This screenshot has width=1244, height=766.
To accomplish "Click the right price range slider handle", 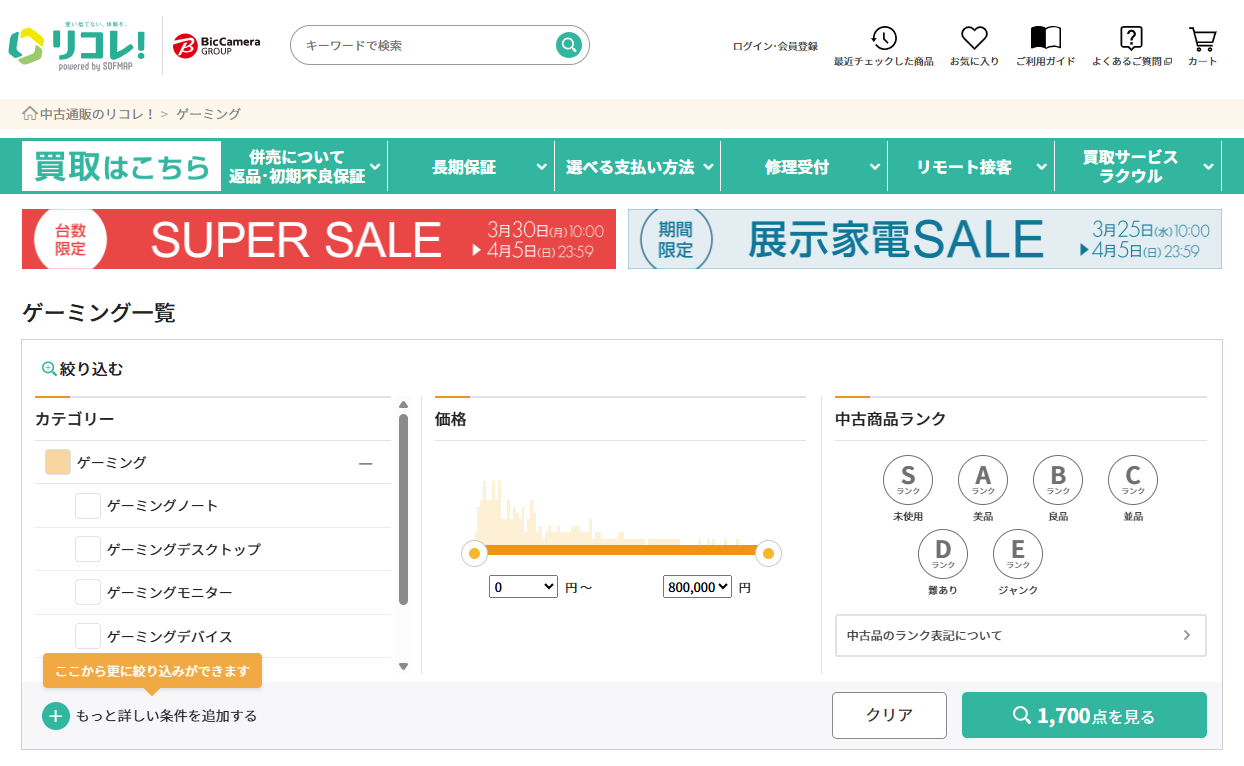I will (x=768, y=553).
